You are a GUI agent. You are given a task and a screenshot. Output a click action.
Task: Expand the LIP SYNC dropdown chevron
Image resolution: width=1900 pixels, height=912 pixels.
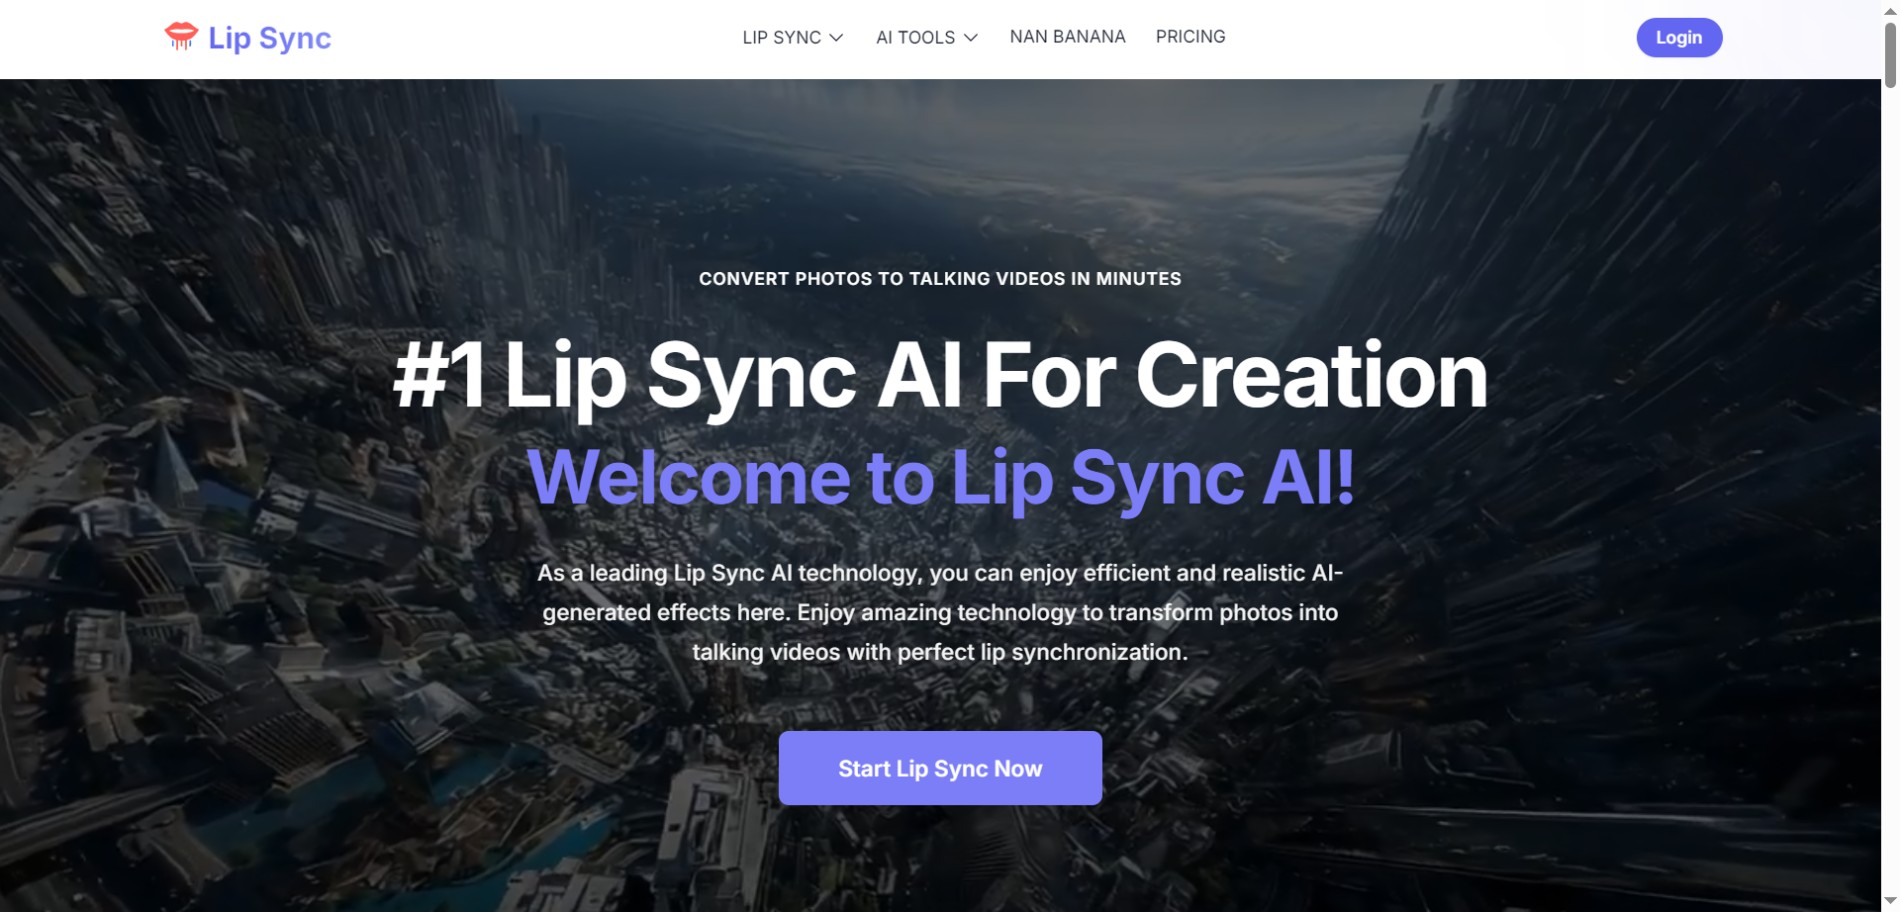[837, 38]
